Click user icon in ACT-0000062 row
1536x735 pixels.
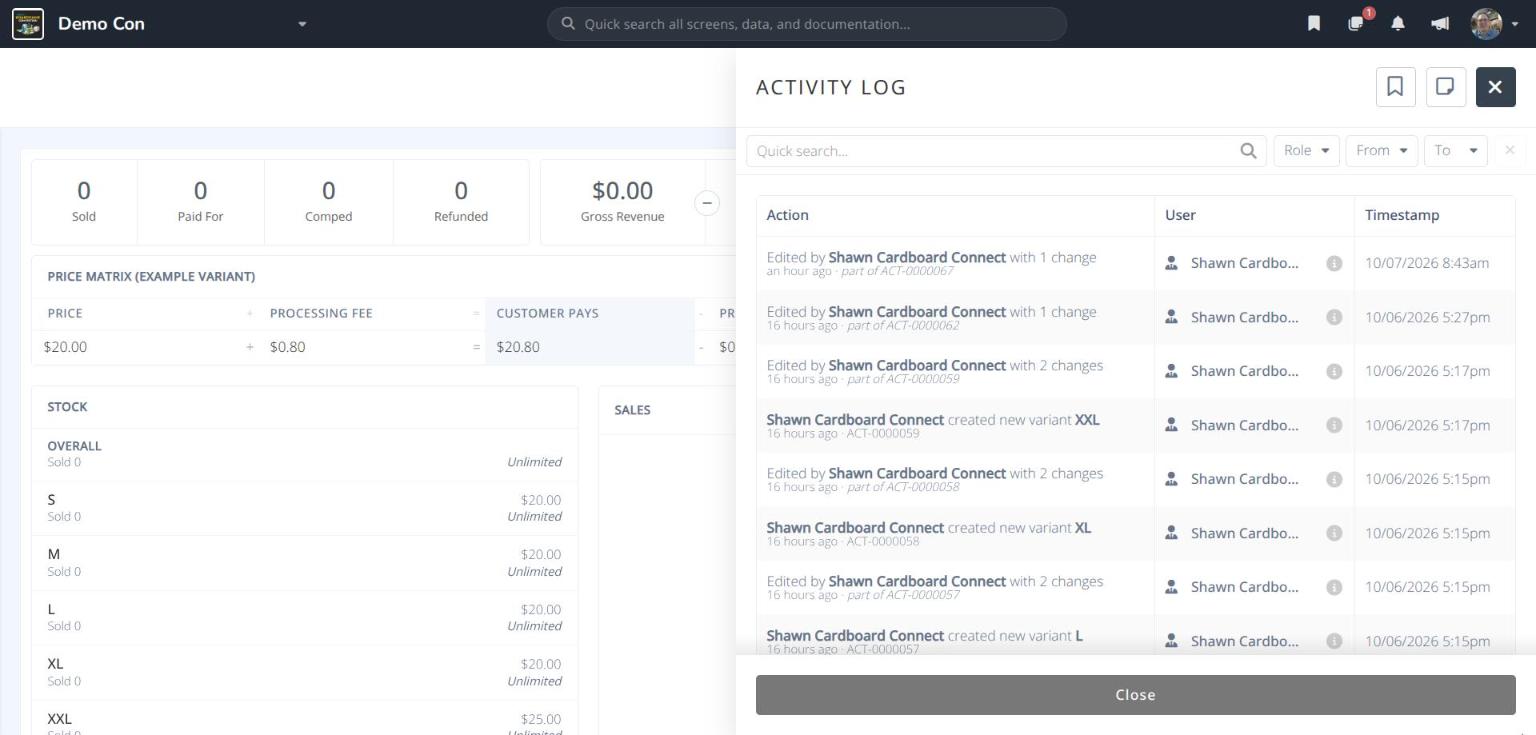pos(1171,318)
